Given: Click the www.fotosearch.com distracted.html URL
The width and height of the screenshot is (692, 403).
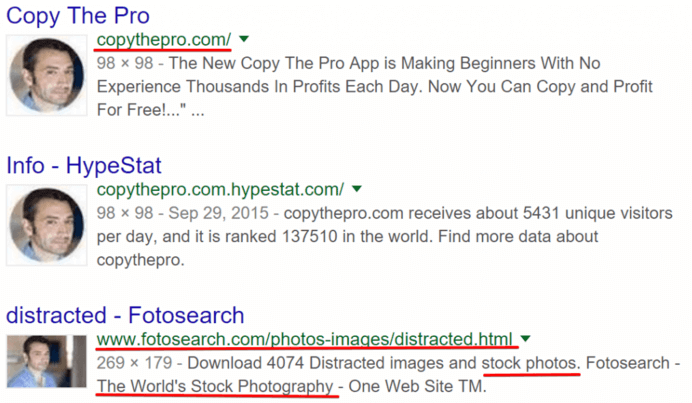Looking at the screenshot, I should (x=305, y=339).
